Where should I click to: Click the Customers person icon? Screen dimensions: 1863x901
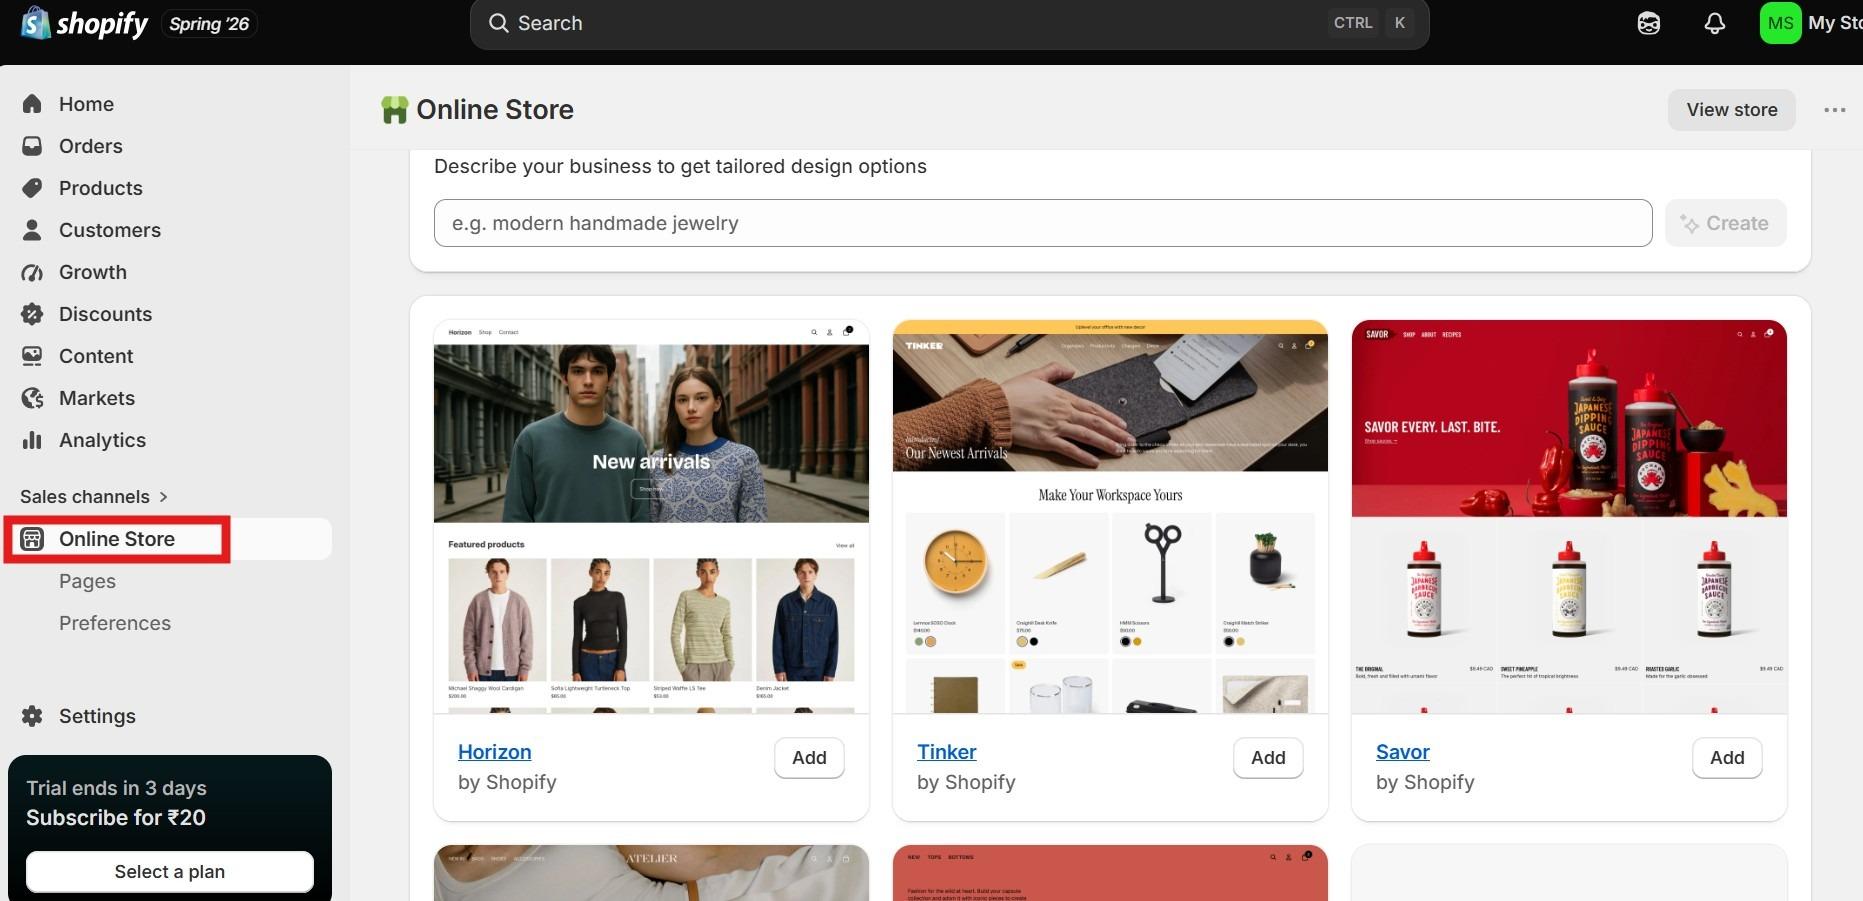click(x=32, y=230)
